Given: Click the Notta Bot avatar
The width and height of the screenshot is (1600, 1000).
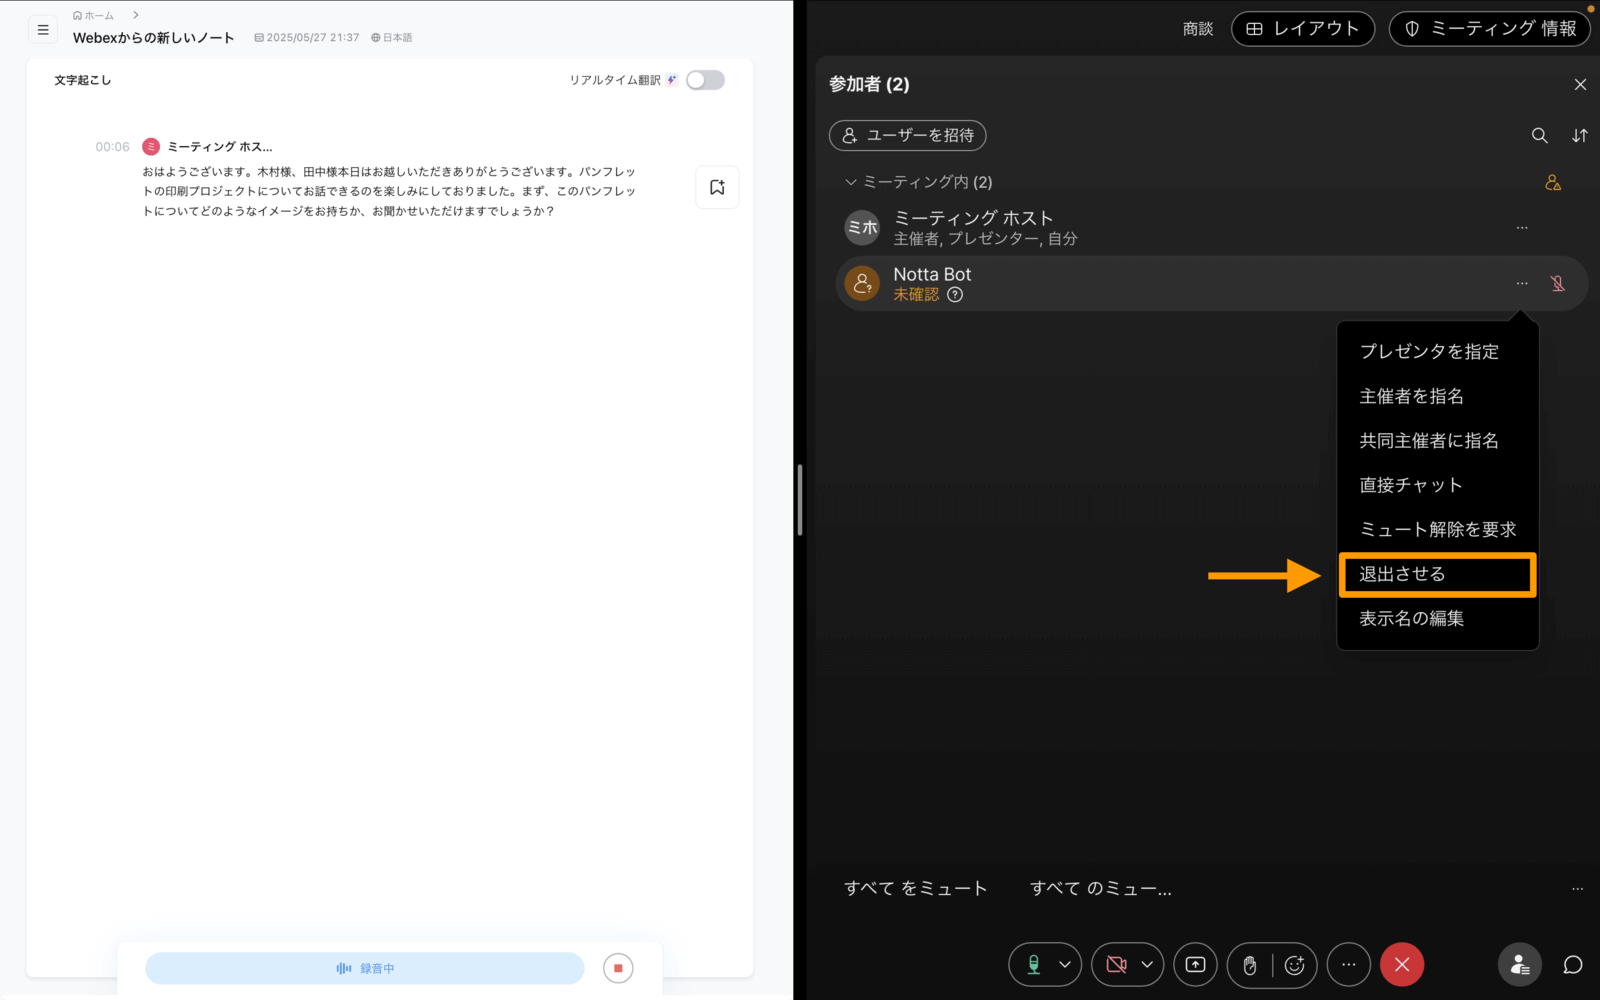Looking at the screenshot, I should point(862,284).
